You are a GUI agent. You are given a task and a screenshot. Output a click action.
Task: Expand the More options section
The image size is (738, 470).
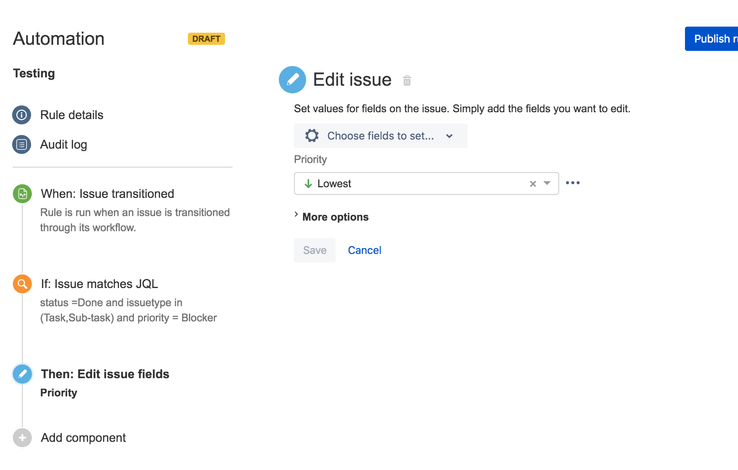coord(331,217)
